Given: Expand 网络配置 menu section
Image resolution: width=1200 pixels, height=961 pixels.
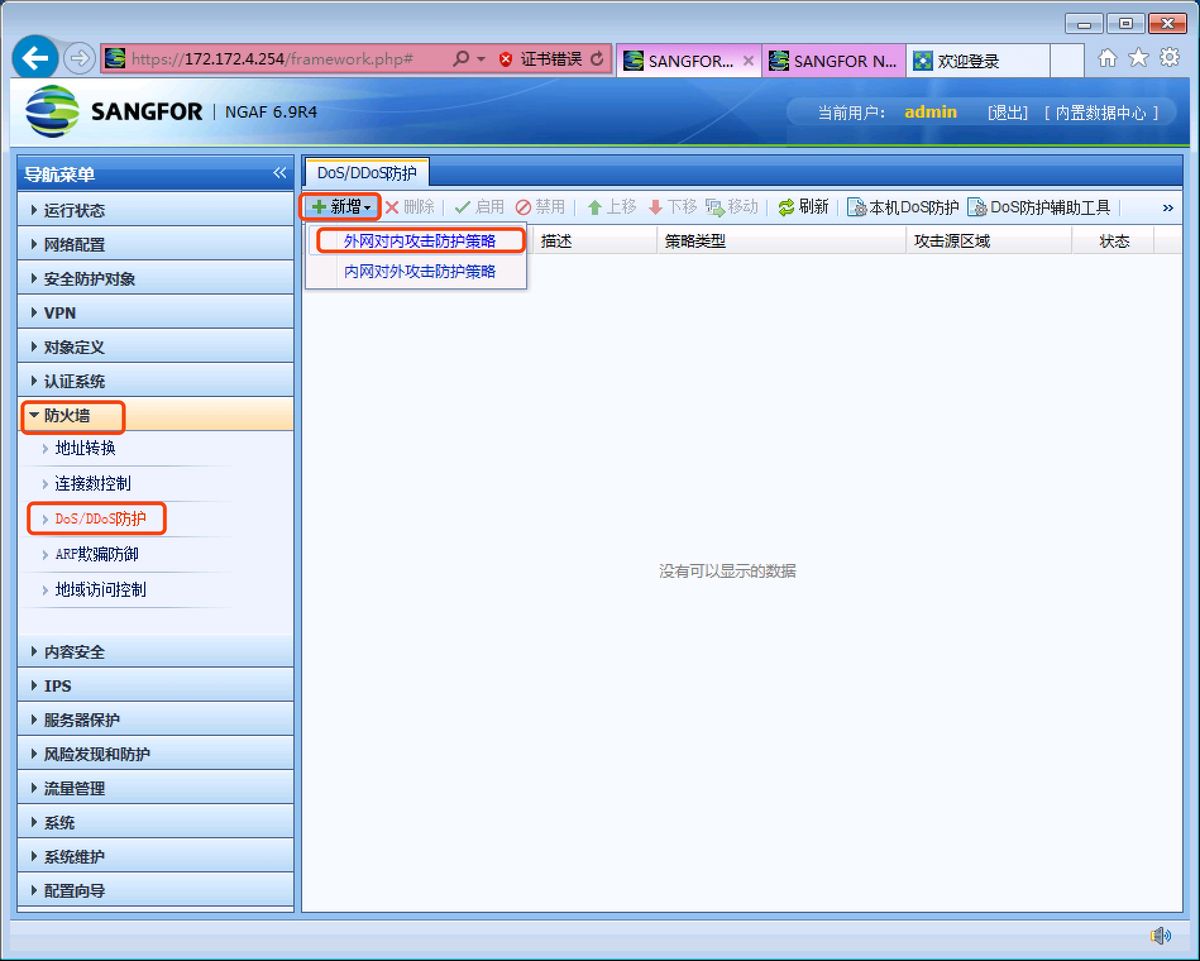Looking at the screenshot, I should (156, 244).
